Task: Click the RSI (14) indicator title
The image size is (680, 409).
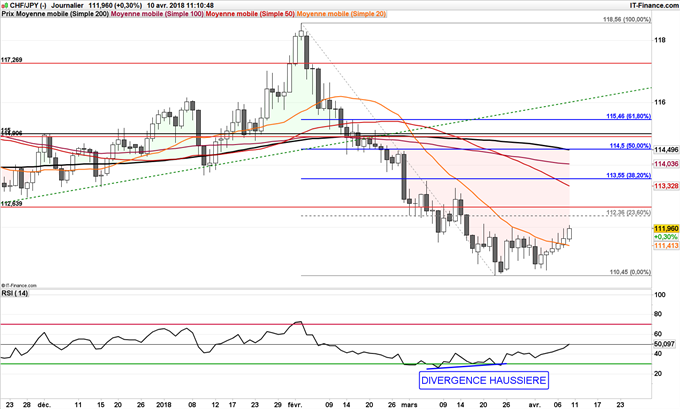Action: point(15,294)
